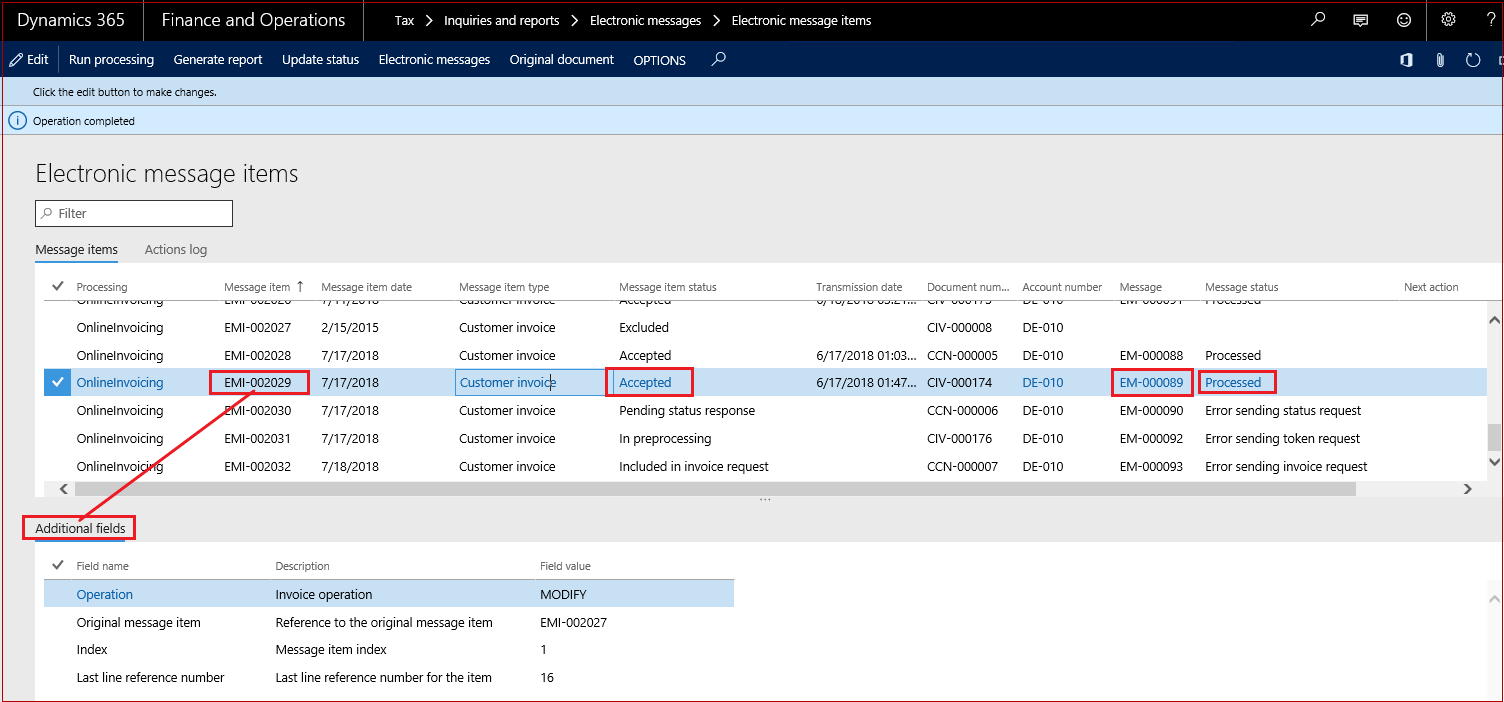Click the Transmission date column header
This screenshot has width=1504, height=702.
pyautogui.click(x=859, y=287)
